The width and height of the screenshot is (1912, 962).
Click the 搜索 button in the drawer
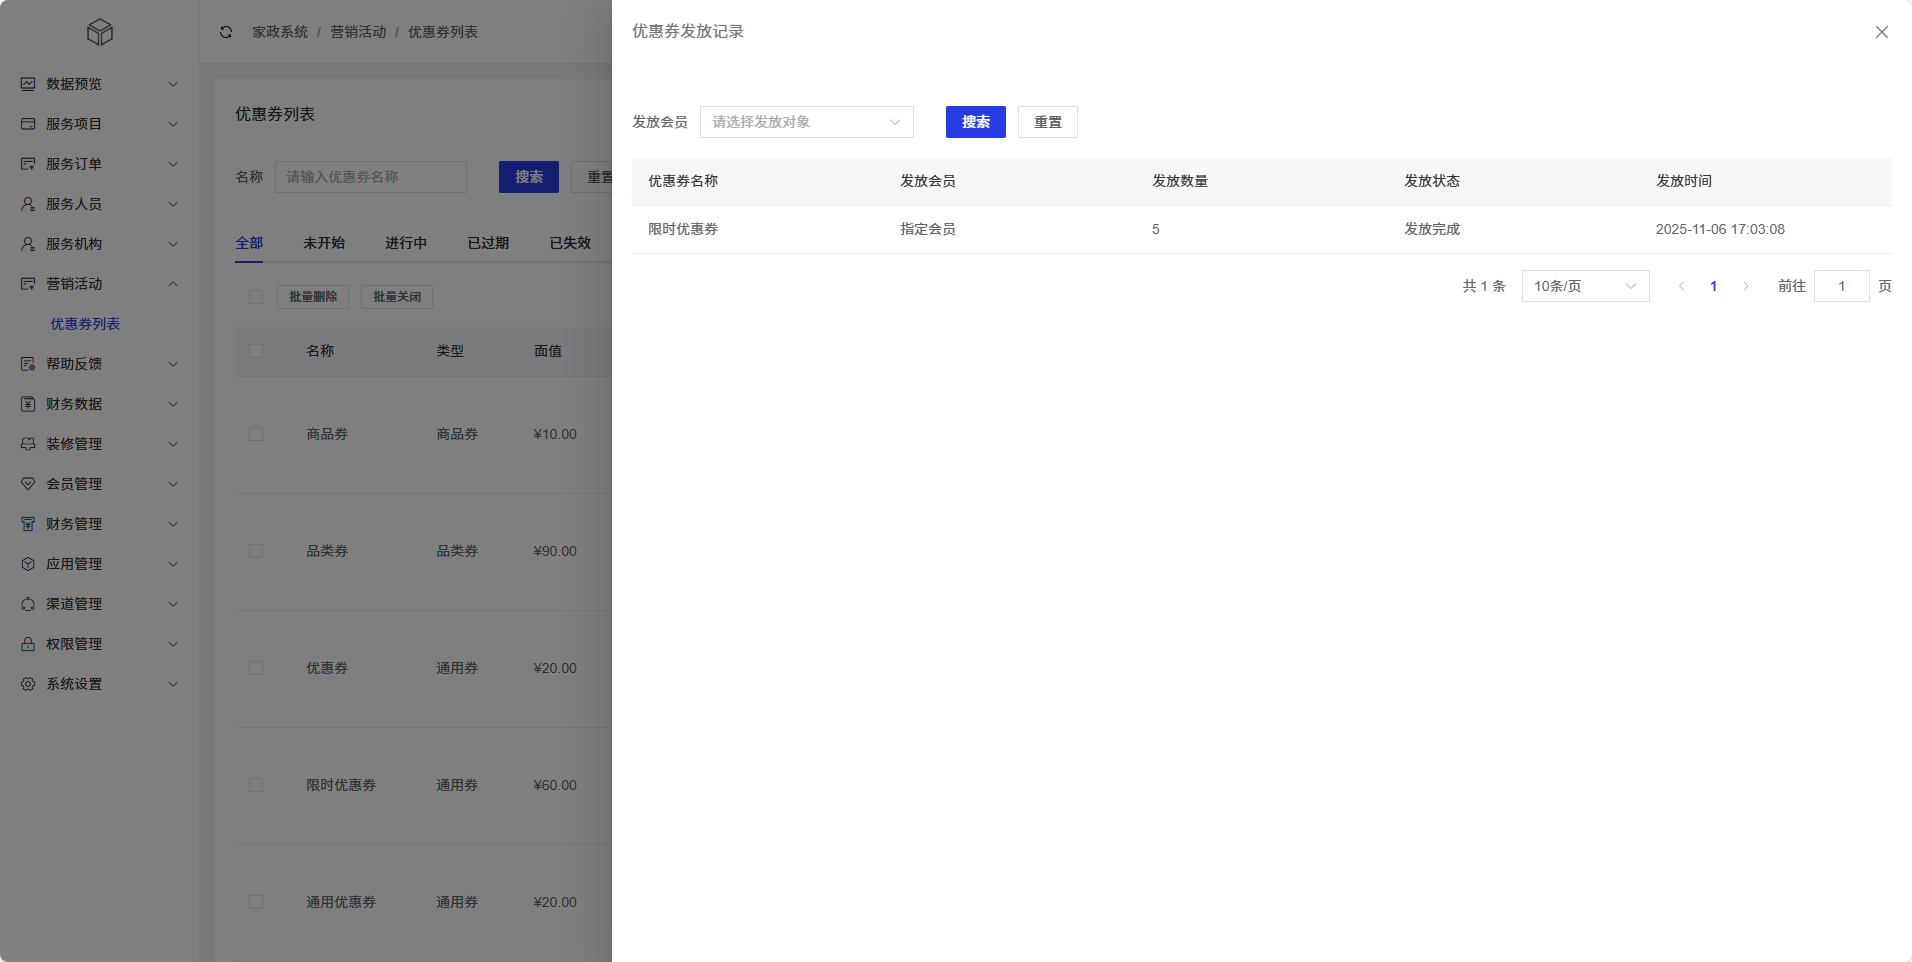tap(974, 121)
